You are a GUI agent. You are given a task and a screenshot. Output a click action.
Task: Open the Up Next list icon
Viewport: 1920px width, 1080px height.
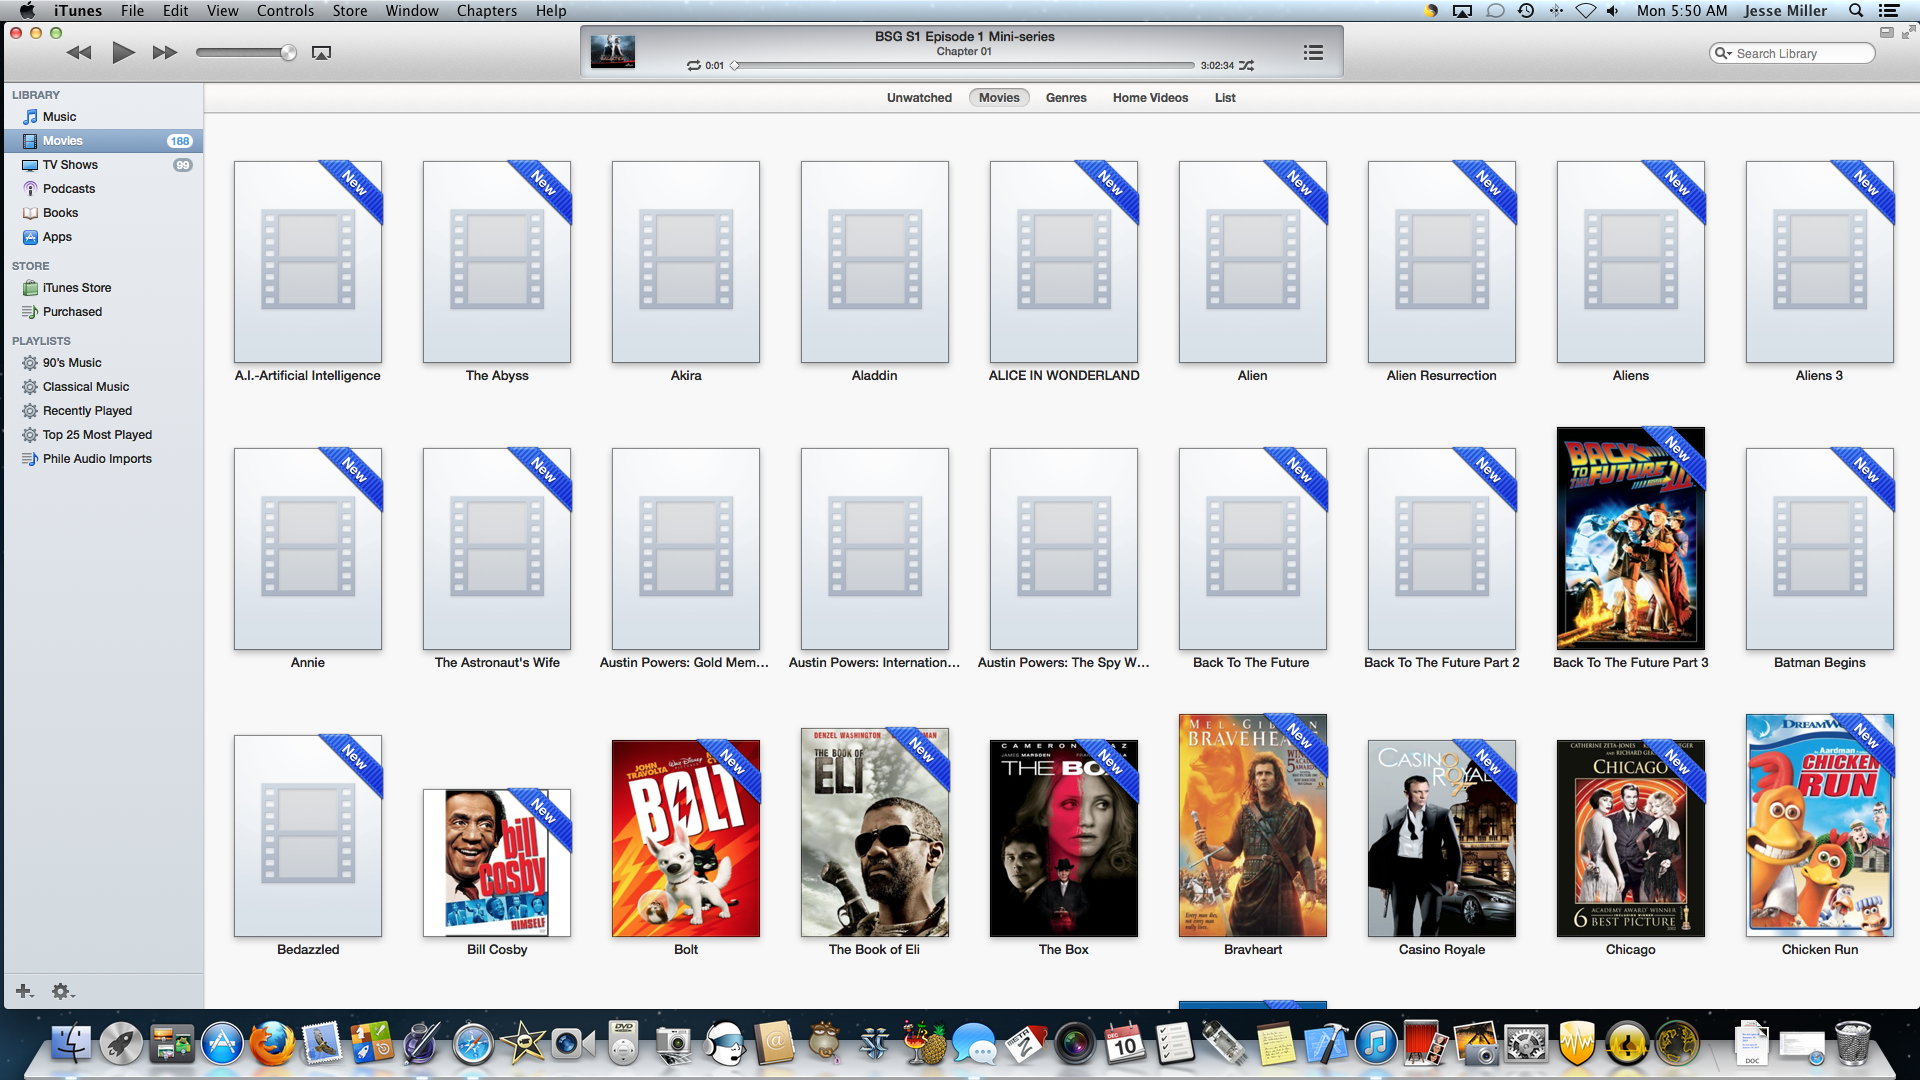1313,52
